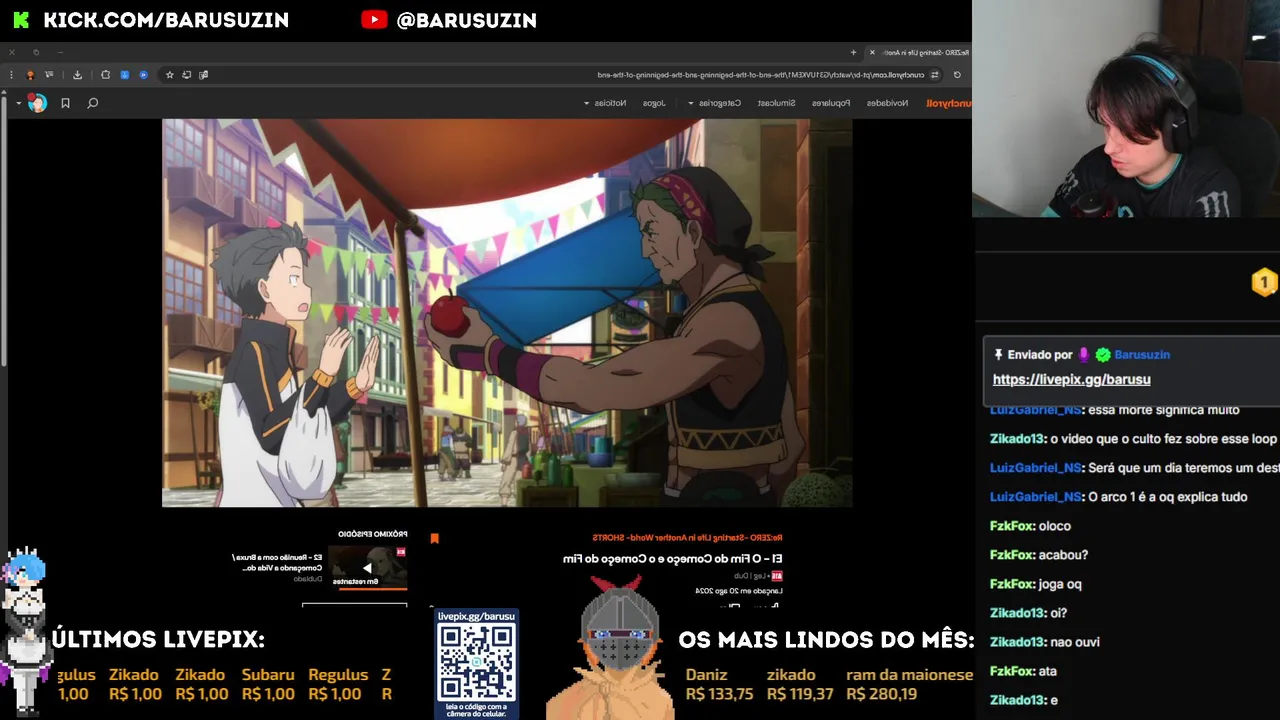Click the gold number 1 badge
Viewport: 1280px width, 720px height.
pos(1264,283)
